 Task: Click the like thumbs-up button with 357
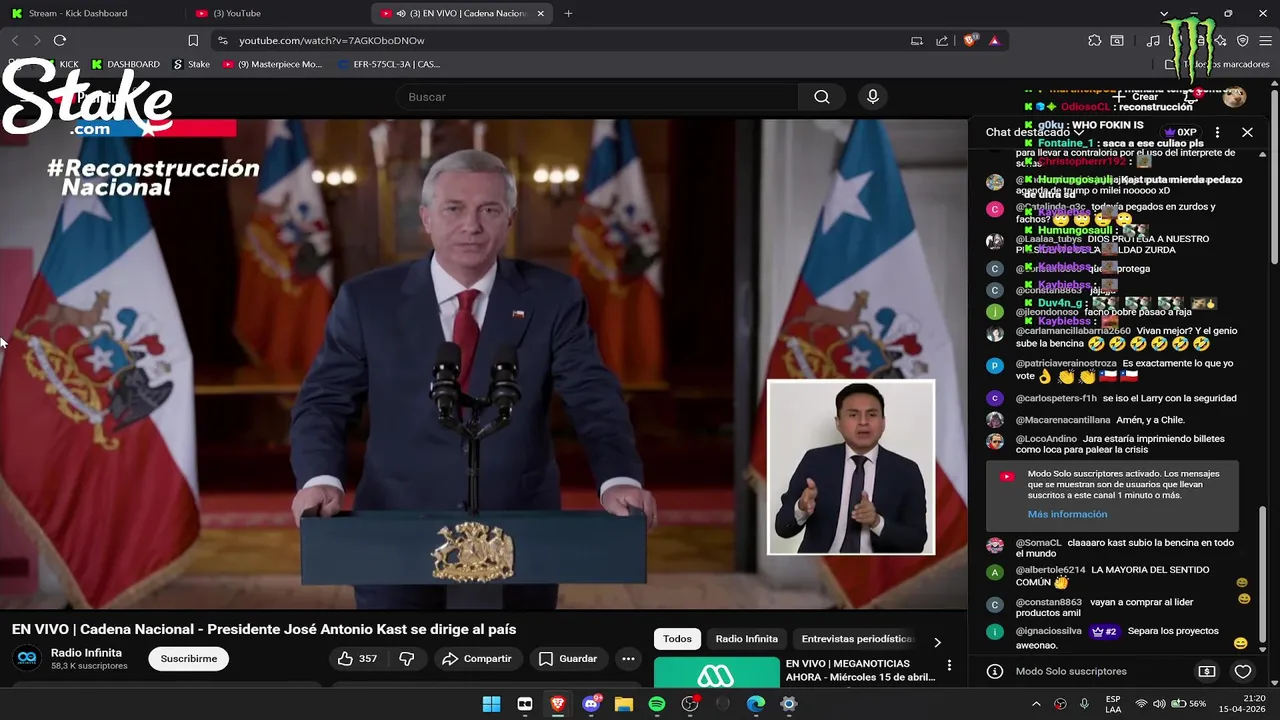point(358,658)
